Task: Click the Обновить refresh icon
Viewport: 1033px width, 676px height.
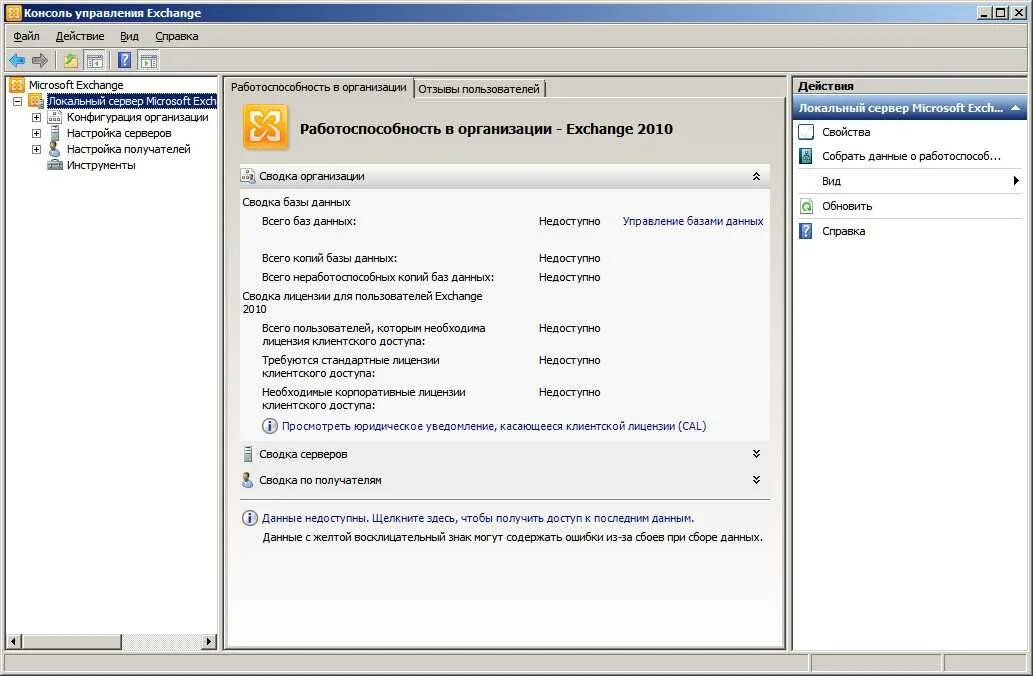Action: (806, 206)
